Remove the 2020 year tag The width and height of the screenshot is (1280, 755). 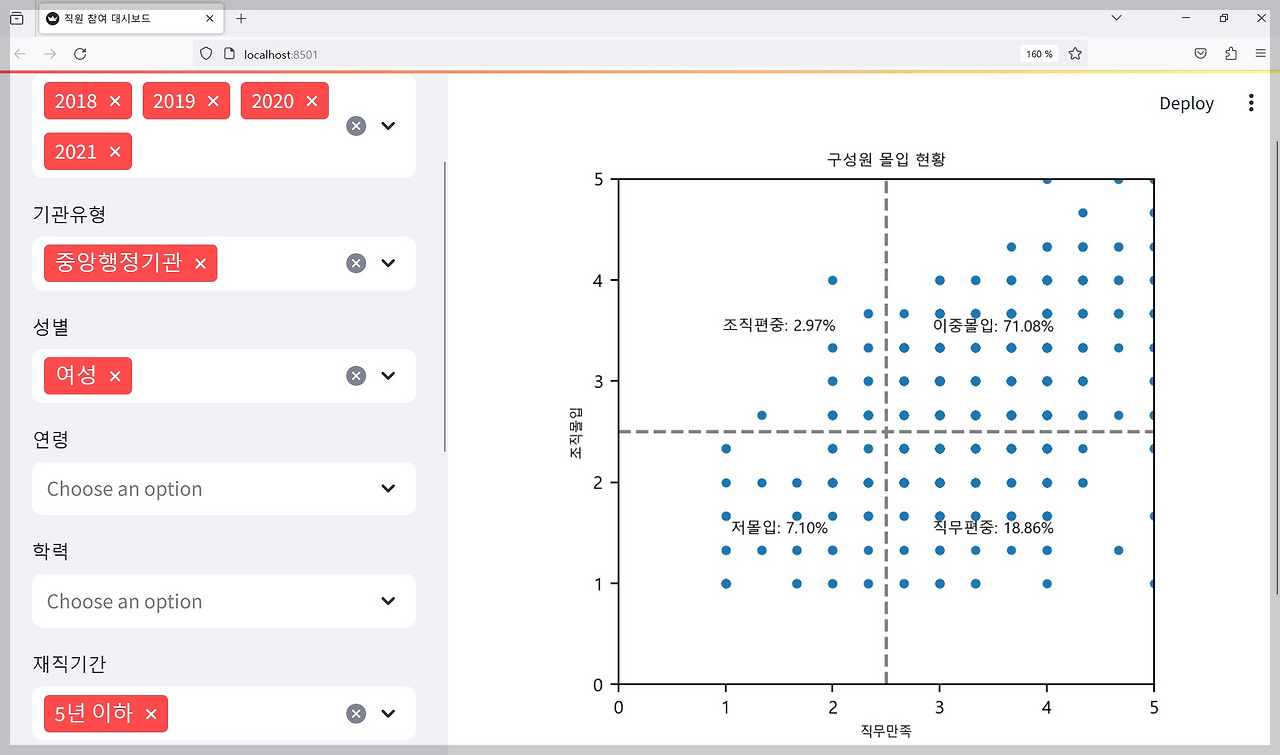point(312,101)
